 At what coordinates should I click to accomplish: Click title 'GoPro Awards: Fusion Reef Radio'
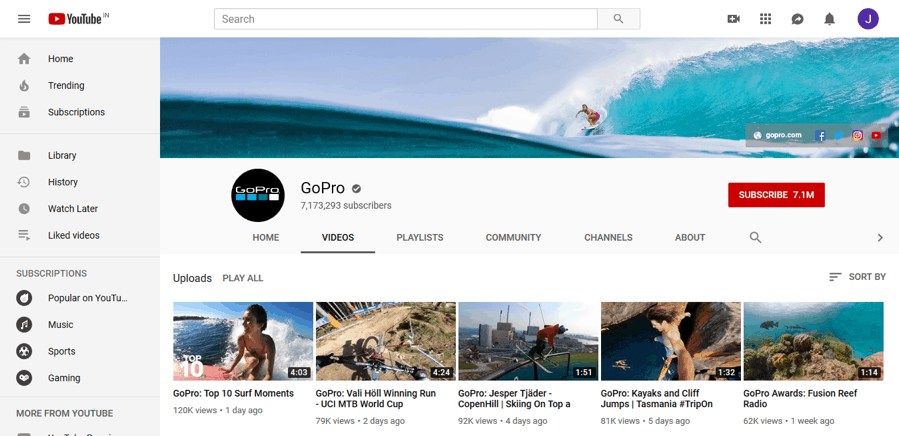point(800,399)
